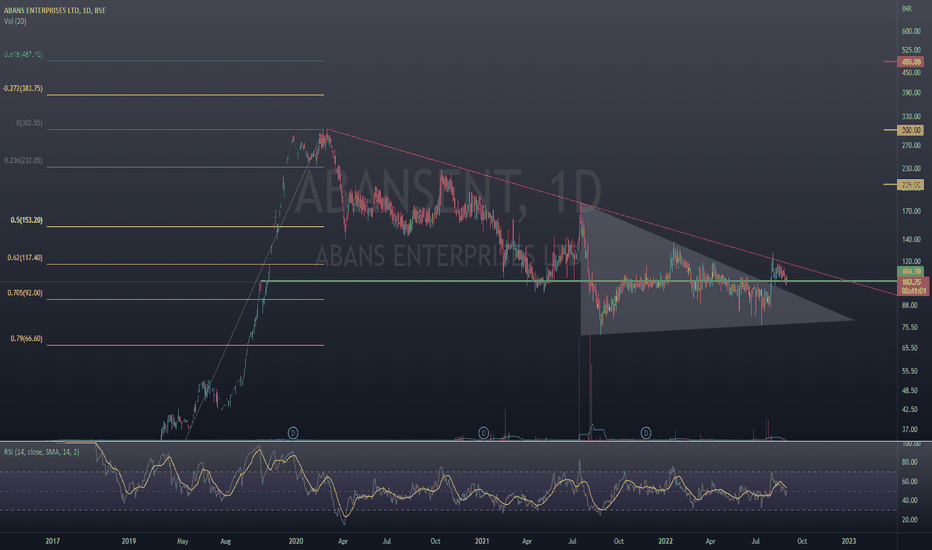932x550 pixels.
Task: Click the 75.50 price axis label
Action: click(x=909, y=327)
